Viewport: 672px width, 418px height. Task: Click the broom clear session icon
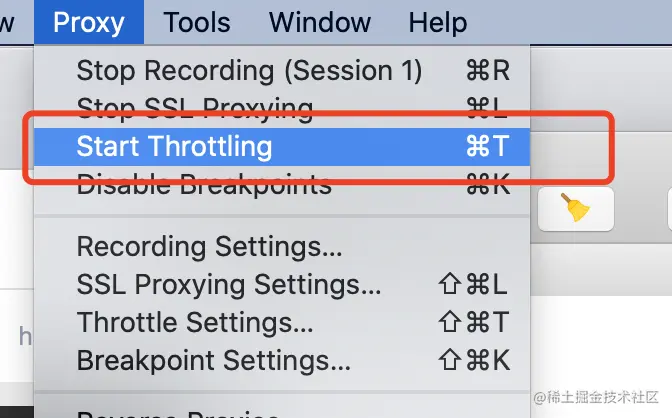pyautogui.click(x=576, y=209)
